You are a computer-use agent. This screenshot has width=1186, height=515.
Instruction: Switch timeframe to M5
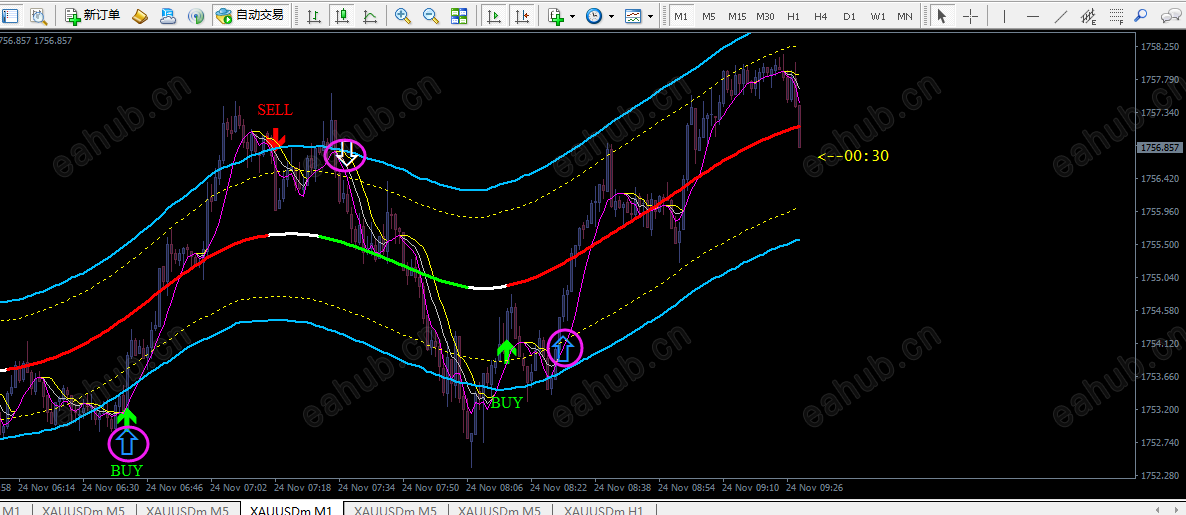709,16
